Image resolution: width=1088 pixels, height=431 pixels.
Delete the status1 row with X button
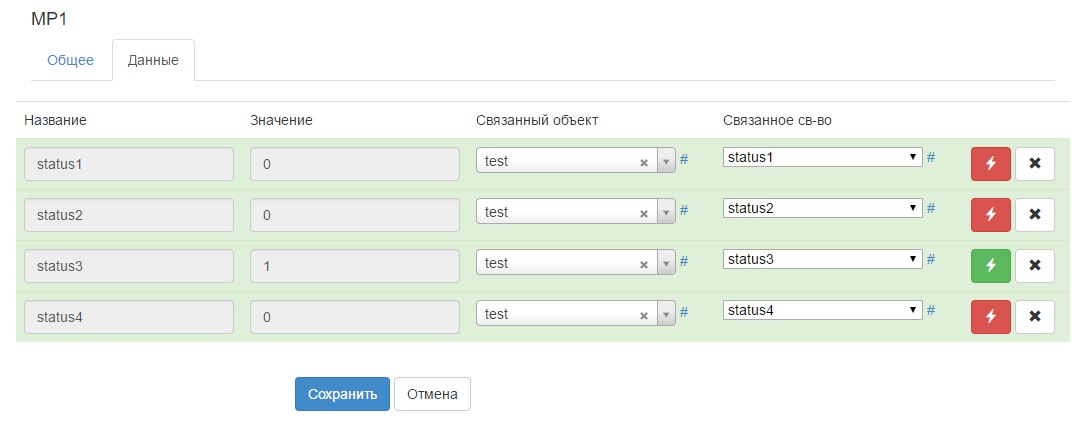point(1034,163)
